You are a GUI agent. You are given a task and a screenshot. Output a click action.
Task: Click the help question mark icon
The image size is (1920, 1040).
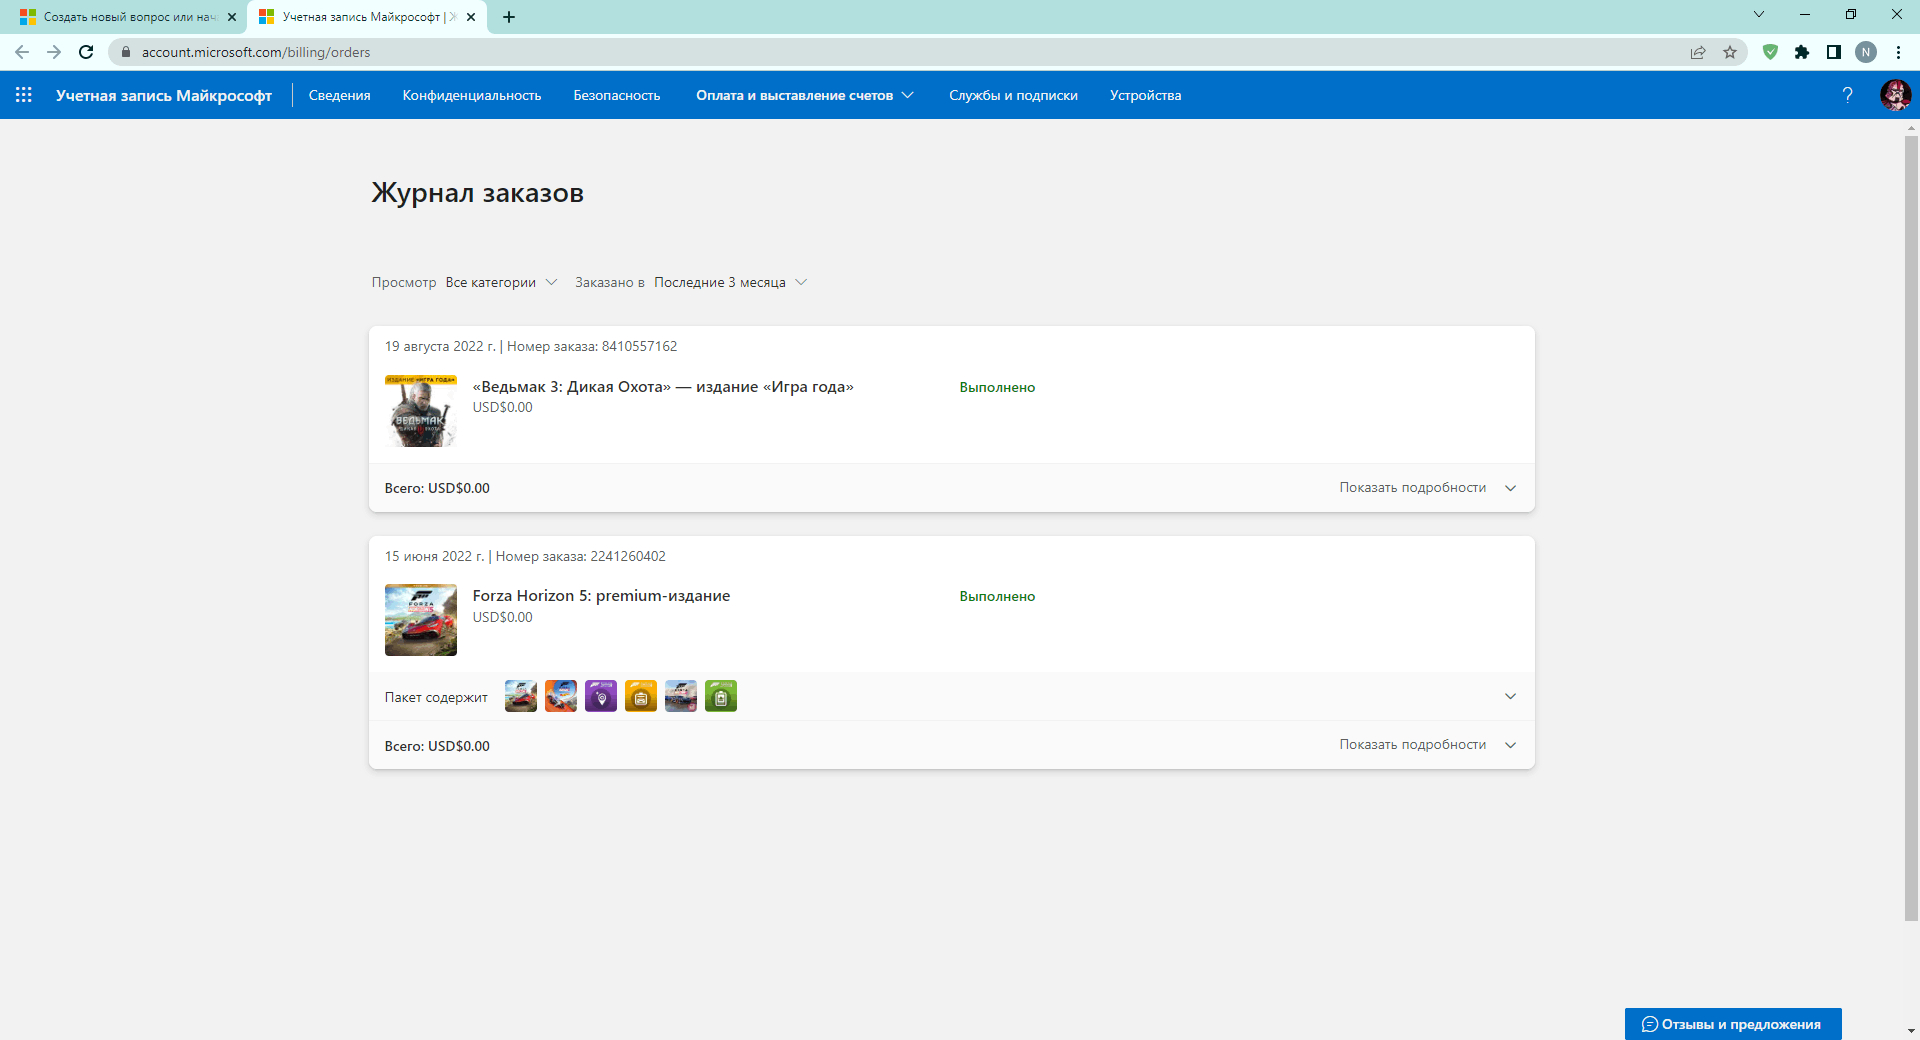(x=1847, y=95)
